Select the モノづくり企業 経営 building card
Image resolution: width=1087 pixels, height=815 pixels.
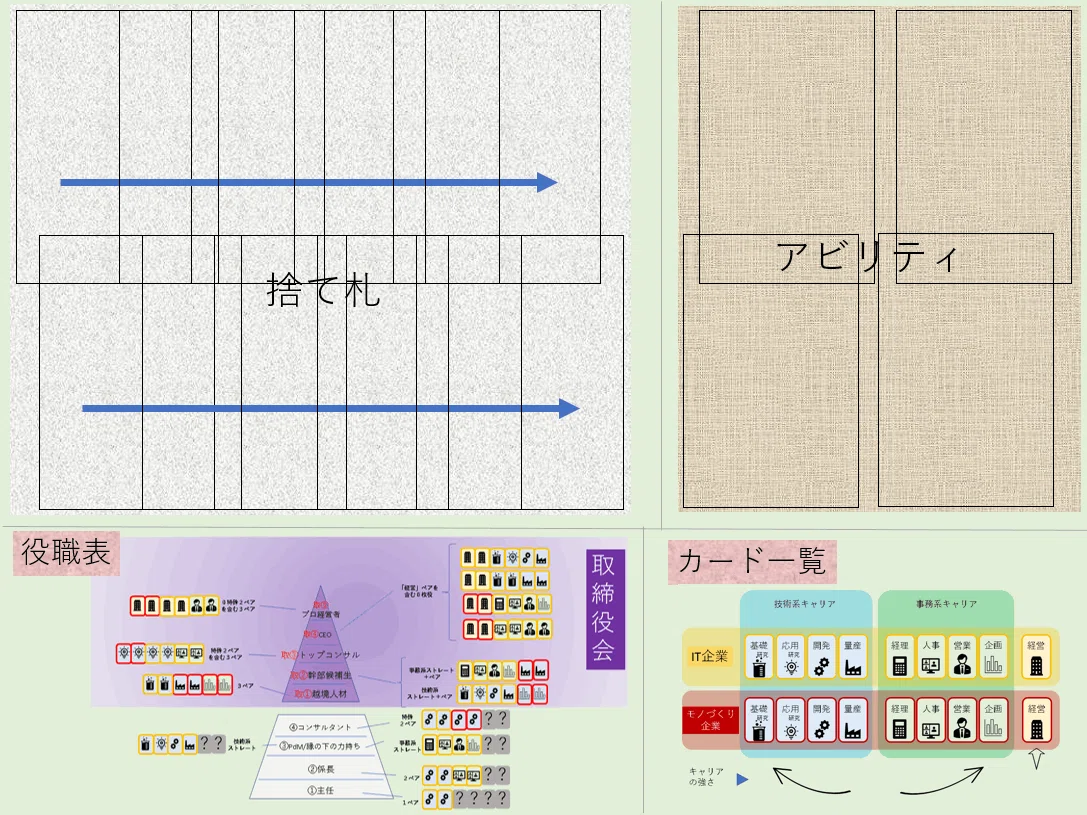click(1036, 720)
